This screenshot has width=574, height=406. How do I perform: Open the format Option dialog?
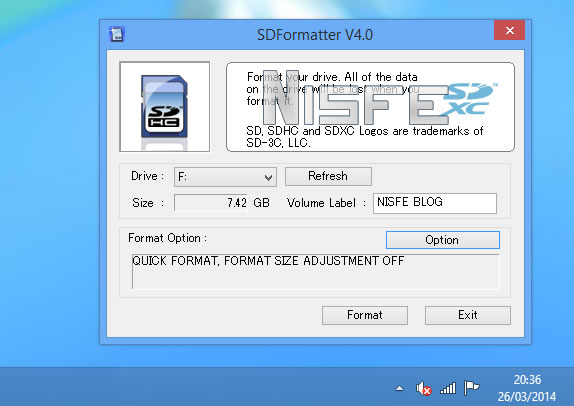coord(443,240)
